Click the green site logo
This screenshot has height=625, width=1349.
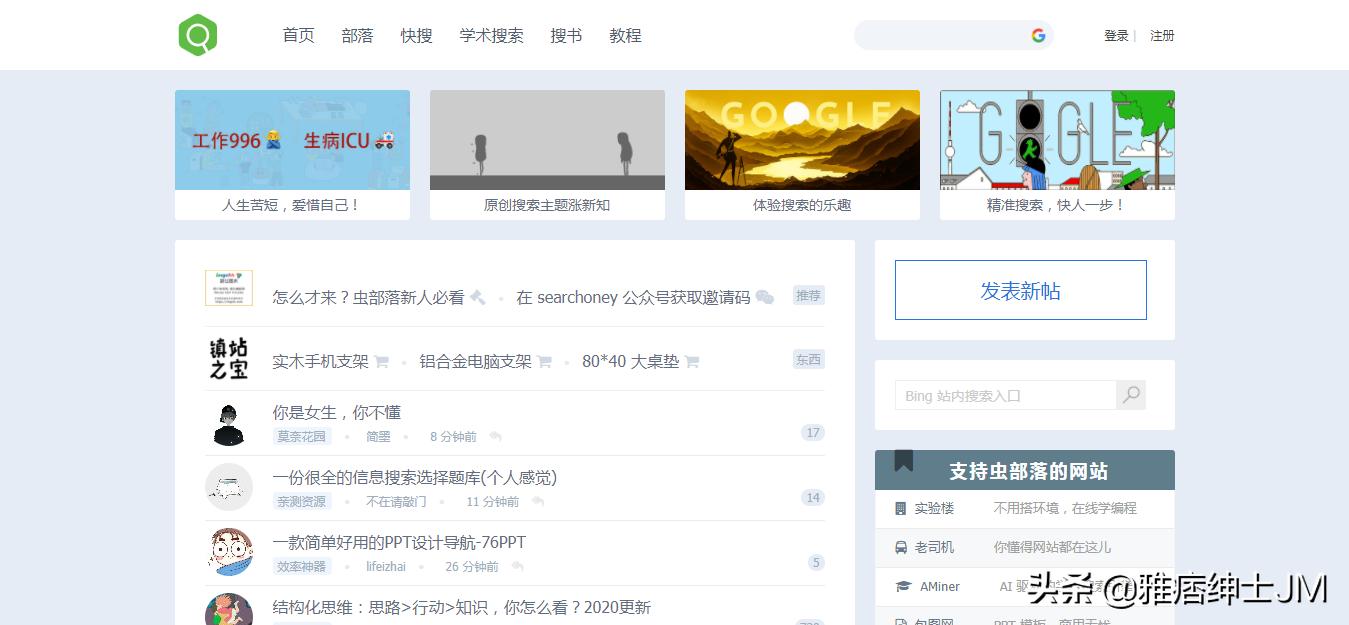click(197, 34)
